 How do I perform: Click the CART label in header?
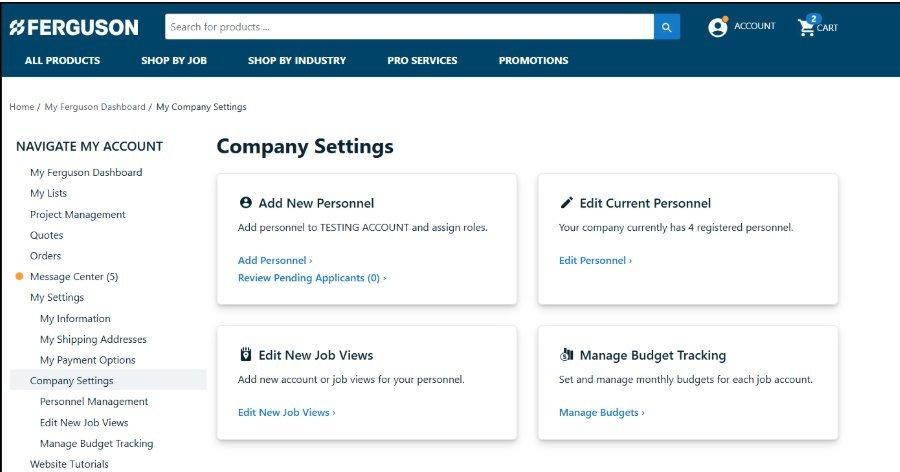pyautogui.click(x=827, y=28)
